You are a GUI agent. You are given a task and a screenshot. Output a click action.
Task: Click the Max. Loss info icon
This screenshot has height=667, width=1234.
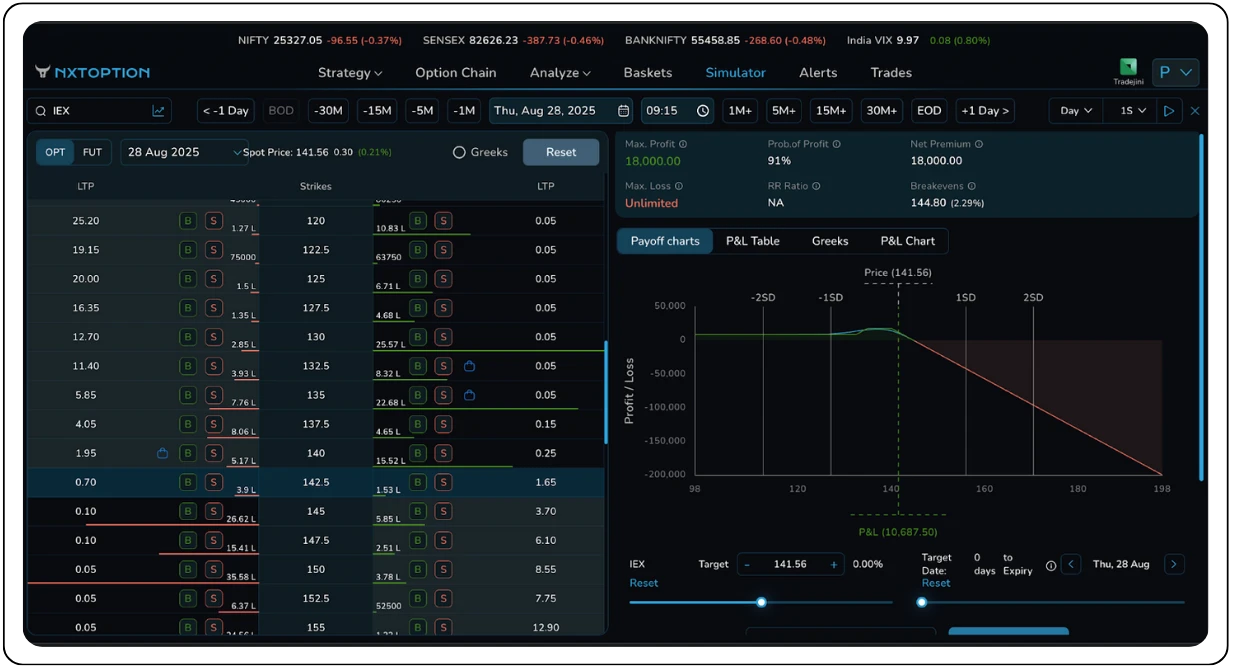[679, 186]
